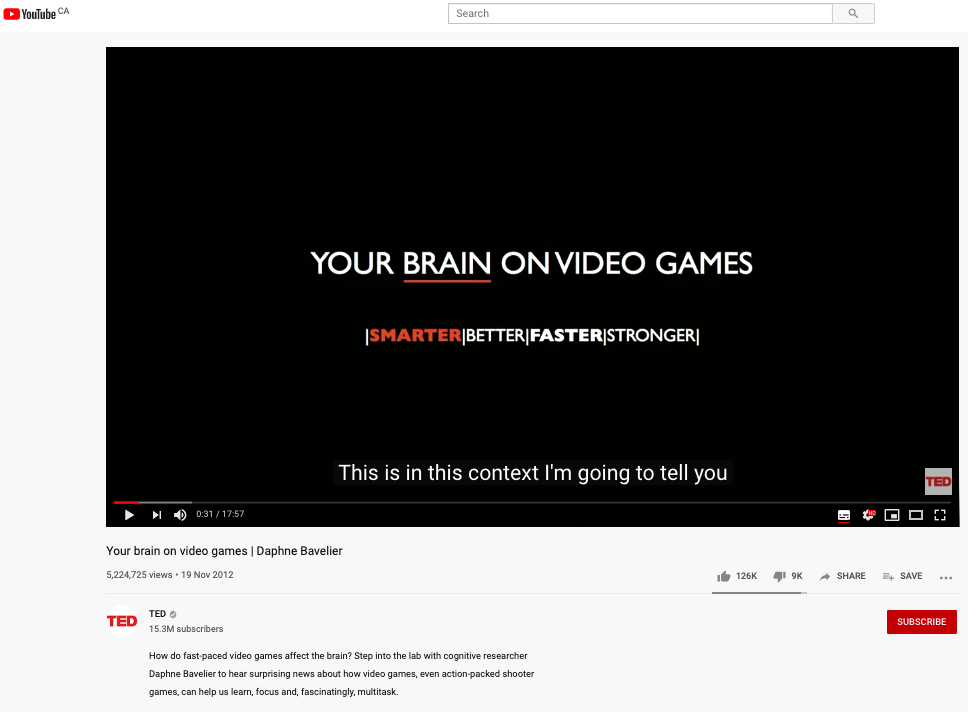The height and width of the screenshot is (712, 968).
Task: Click the video title text
Action: 224,551
